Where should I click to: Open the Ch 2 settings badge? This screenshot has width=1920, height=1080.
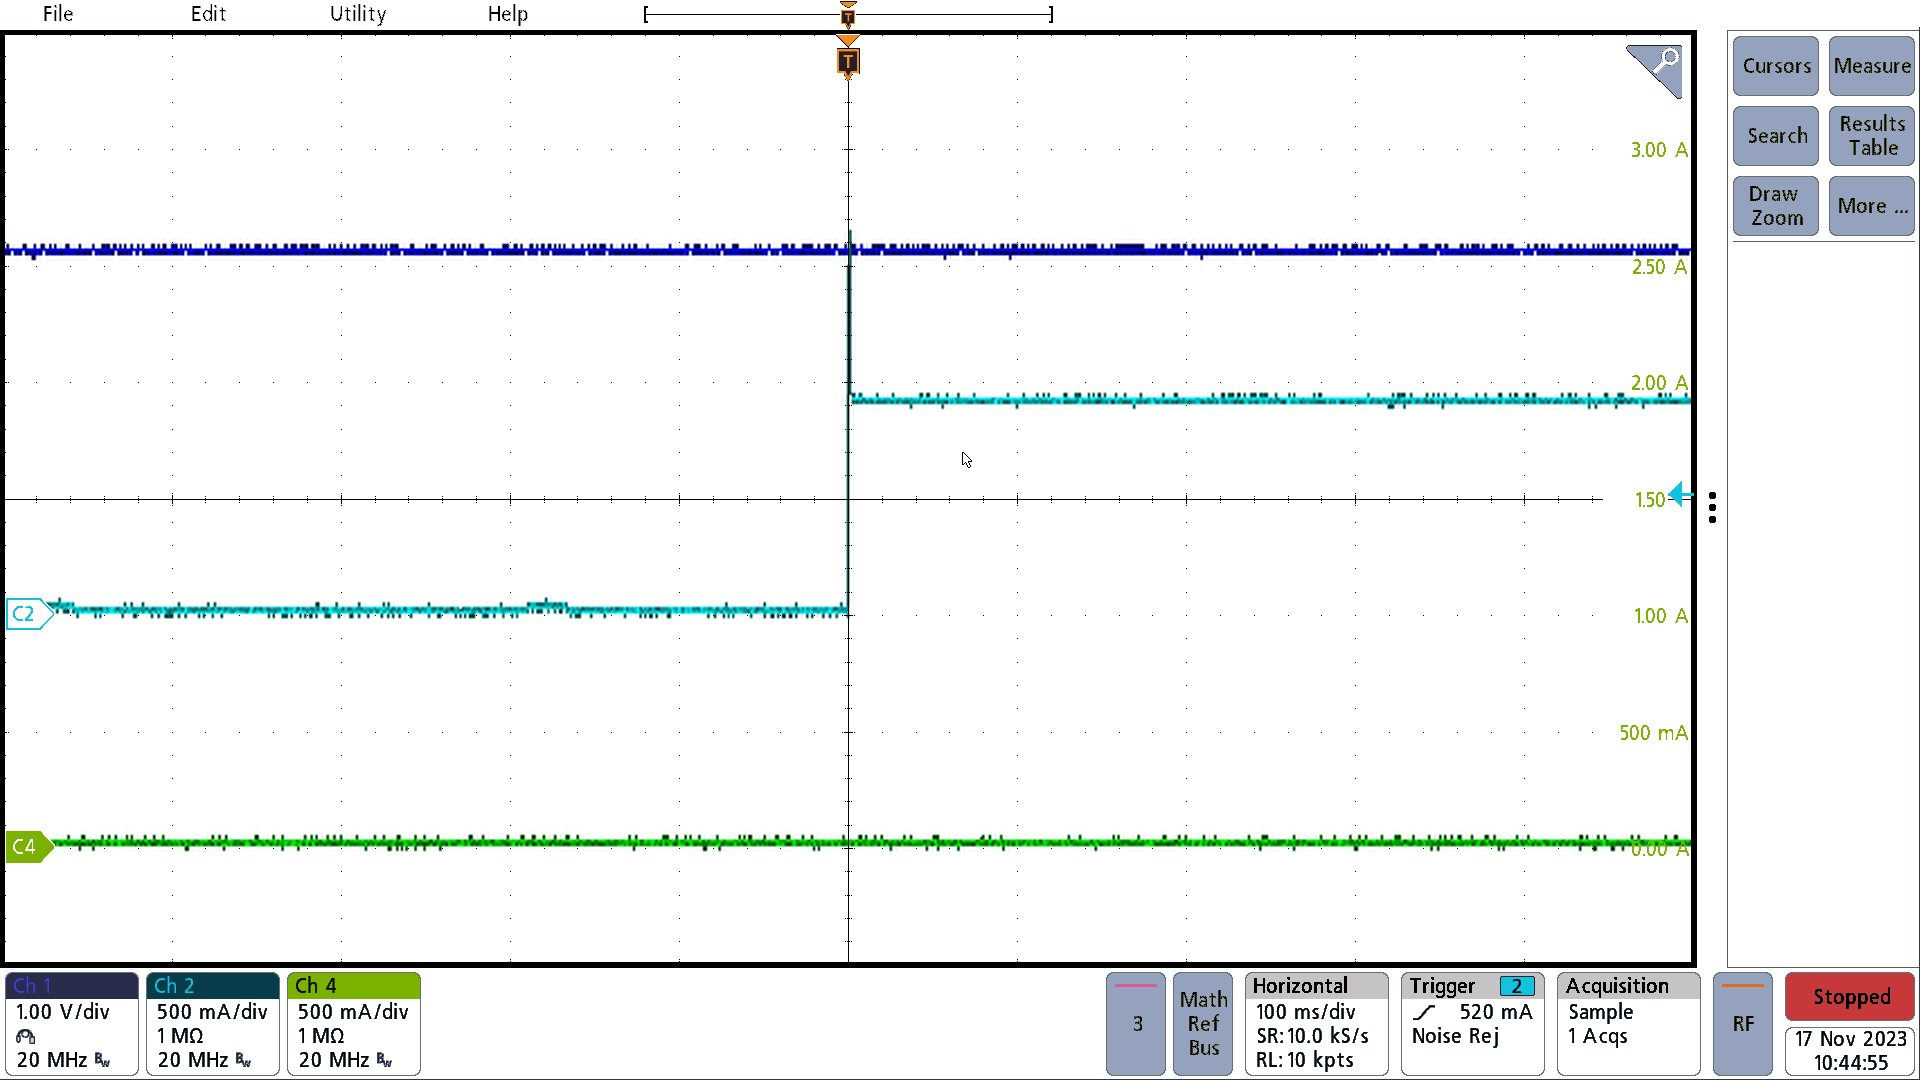[x=213, y=1024]
